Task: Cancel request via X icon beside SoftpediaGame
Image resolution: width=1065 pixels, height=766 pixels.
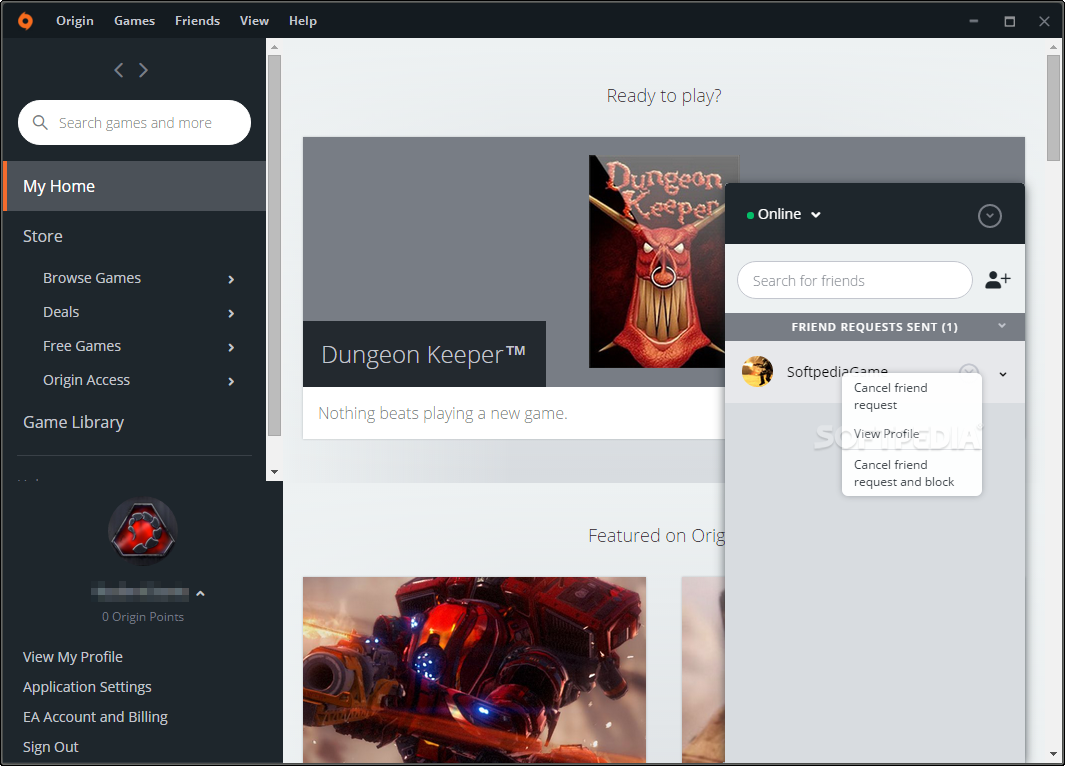Action: point(969,371)
